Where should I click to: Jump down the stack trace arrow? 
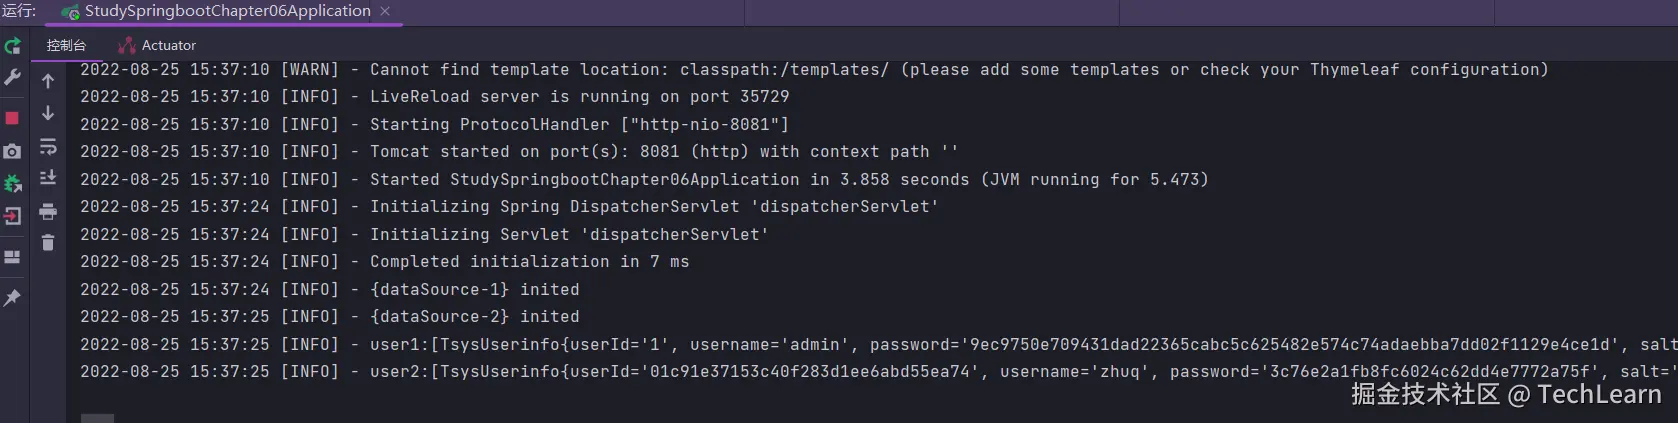(x=47, y=113)
